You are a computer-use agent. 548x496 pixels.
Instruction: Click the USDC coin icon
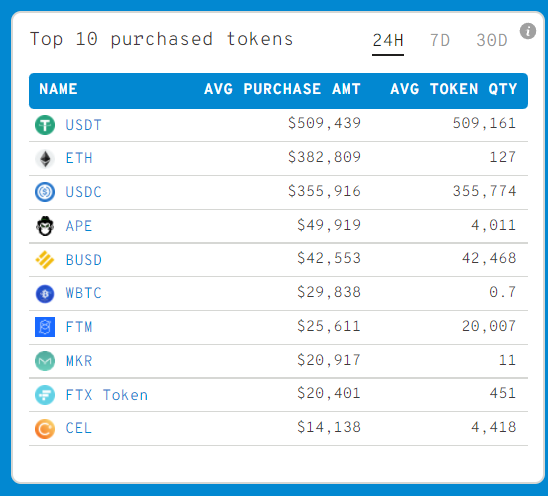(45, 192)
